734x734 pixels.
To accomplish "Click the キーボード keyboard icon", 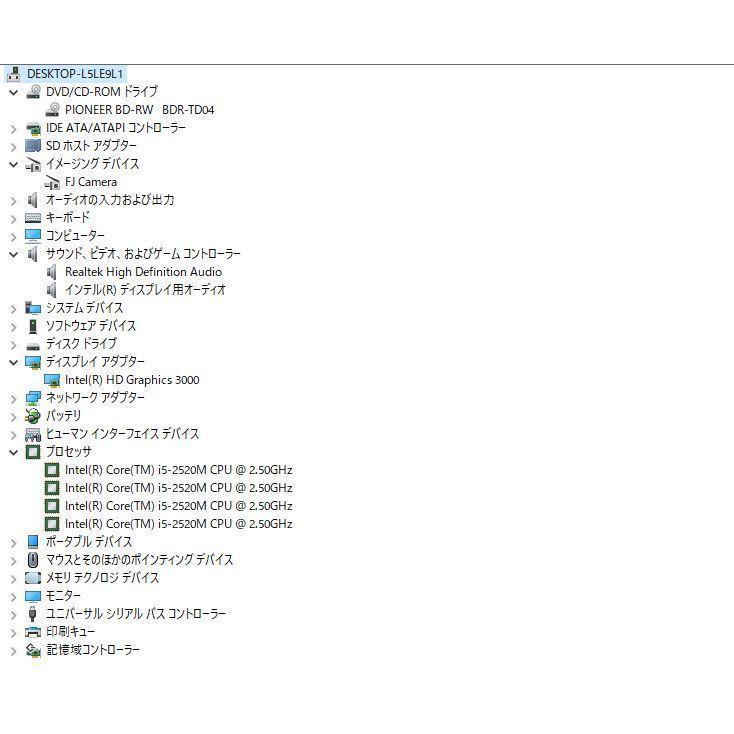I will pyautogui.click(x=33, y=218).
